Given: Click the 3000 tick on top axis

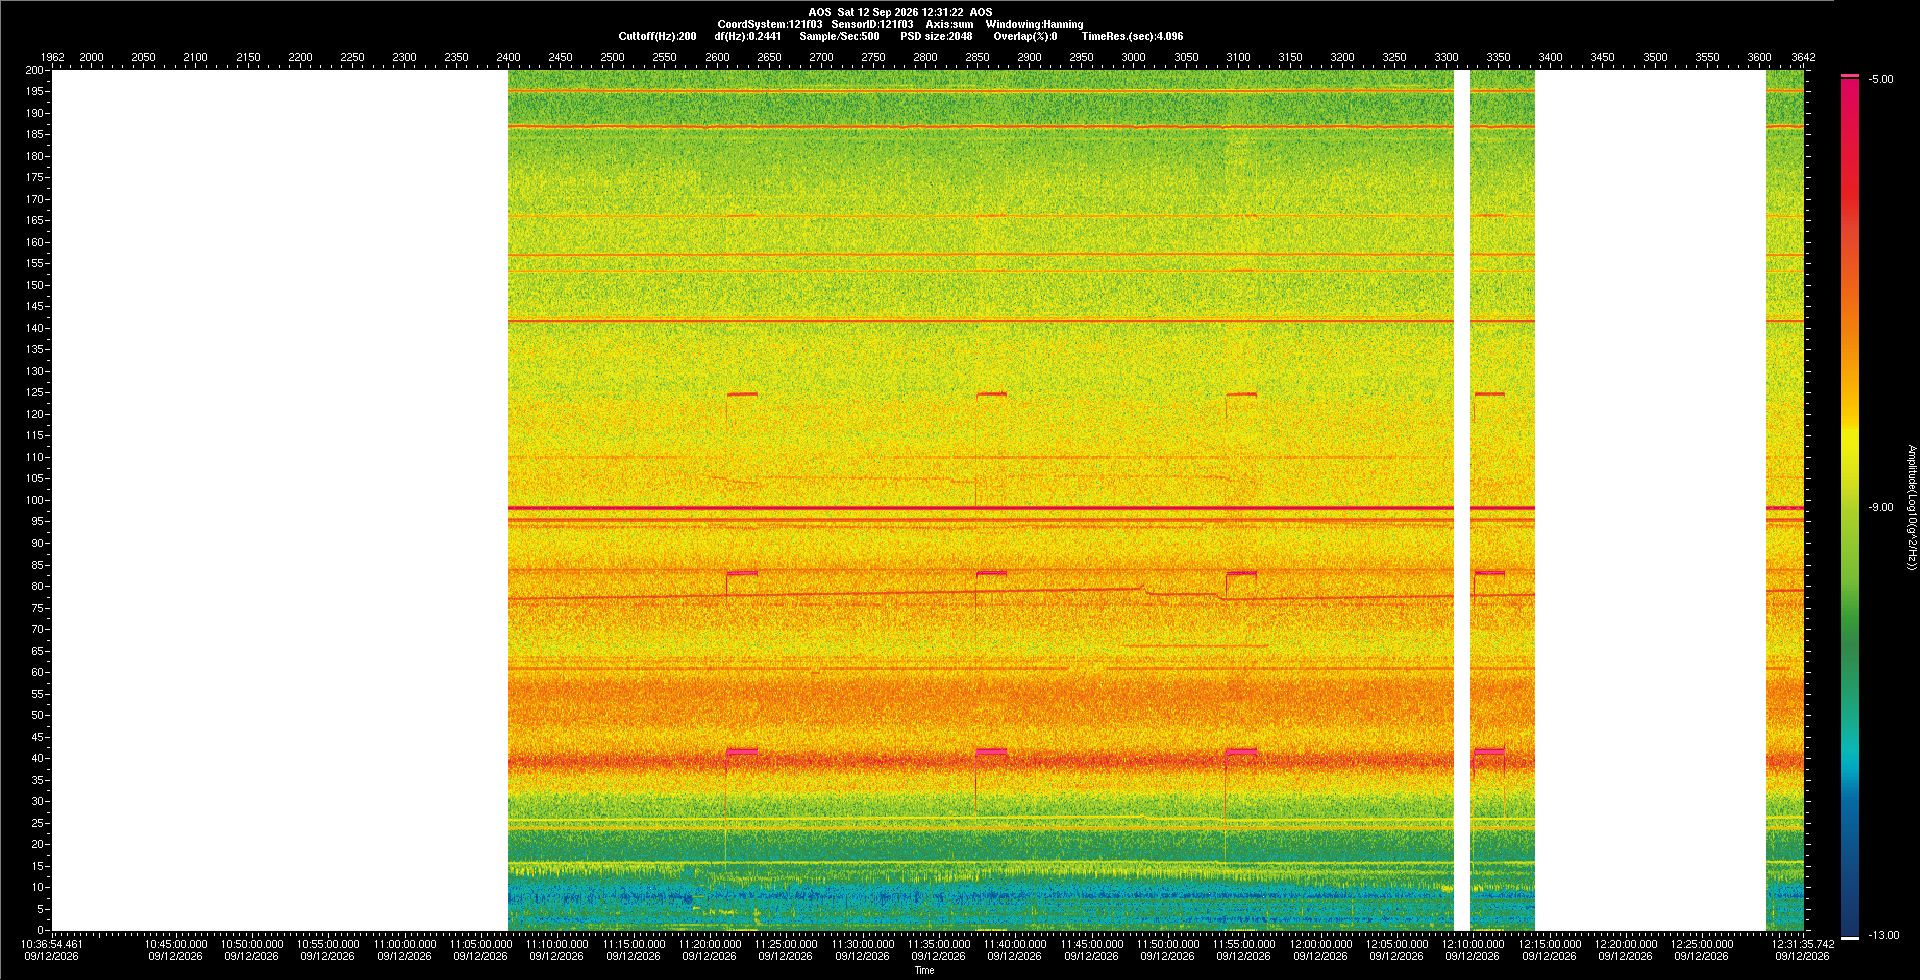Looking at the screenshot, I should [x=1133, y=57].
